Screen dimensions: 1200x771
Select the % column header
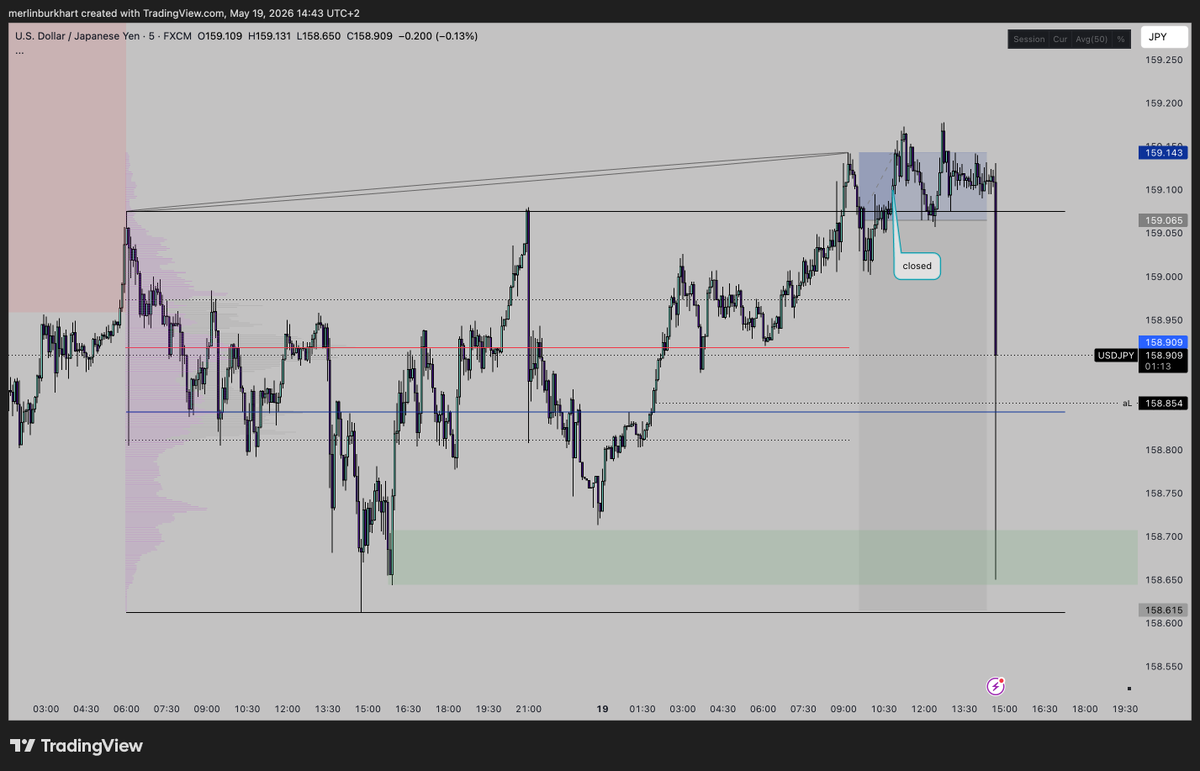(1121, 39)
